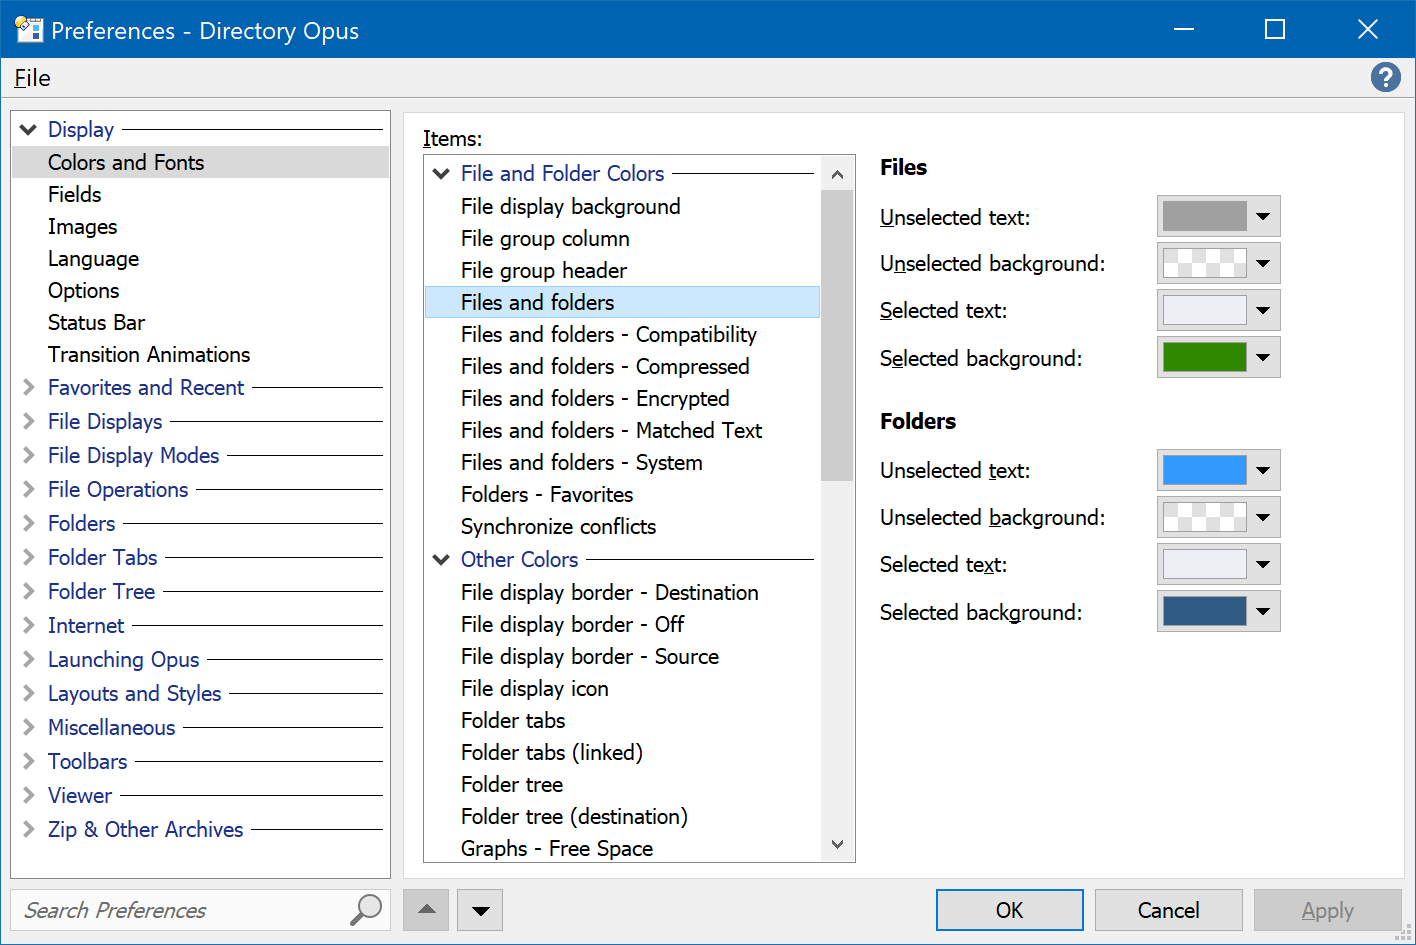Expand the Layouts and Styles category
Image resolution: width=1416 pixels, height=945 pixels.
coord(29,693)
